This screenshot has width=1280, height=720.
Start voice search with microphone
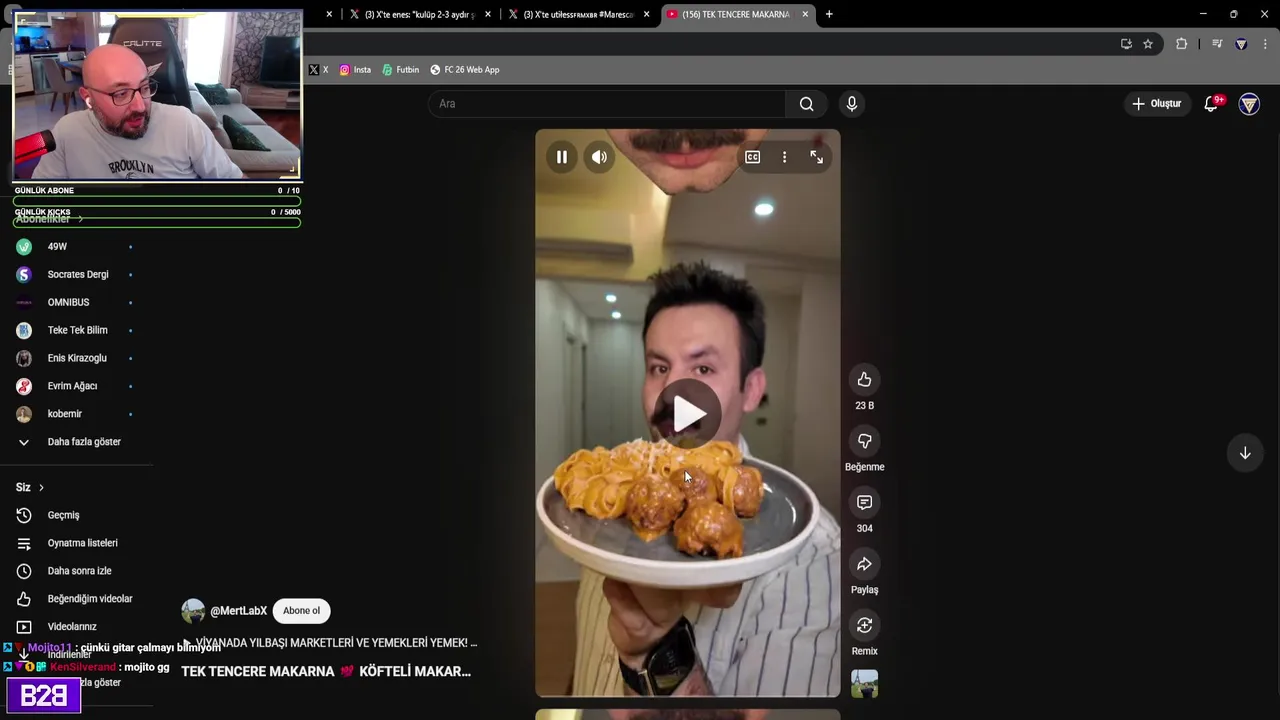(851, 104)
